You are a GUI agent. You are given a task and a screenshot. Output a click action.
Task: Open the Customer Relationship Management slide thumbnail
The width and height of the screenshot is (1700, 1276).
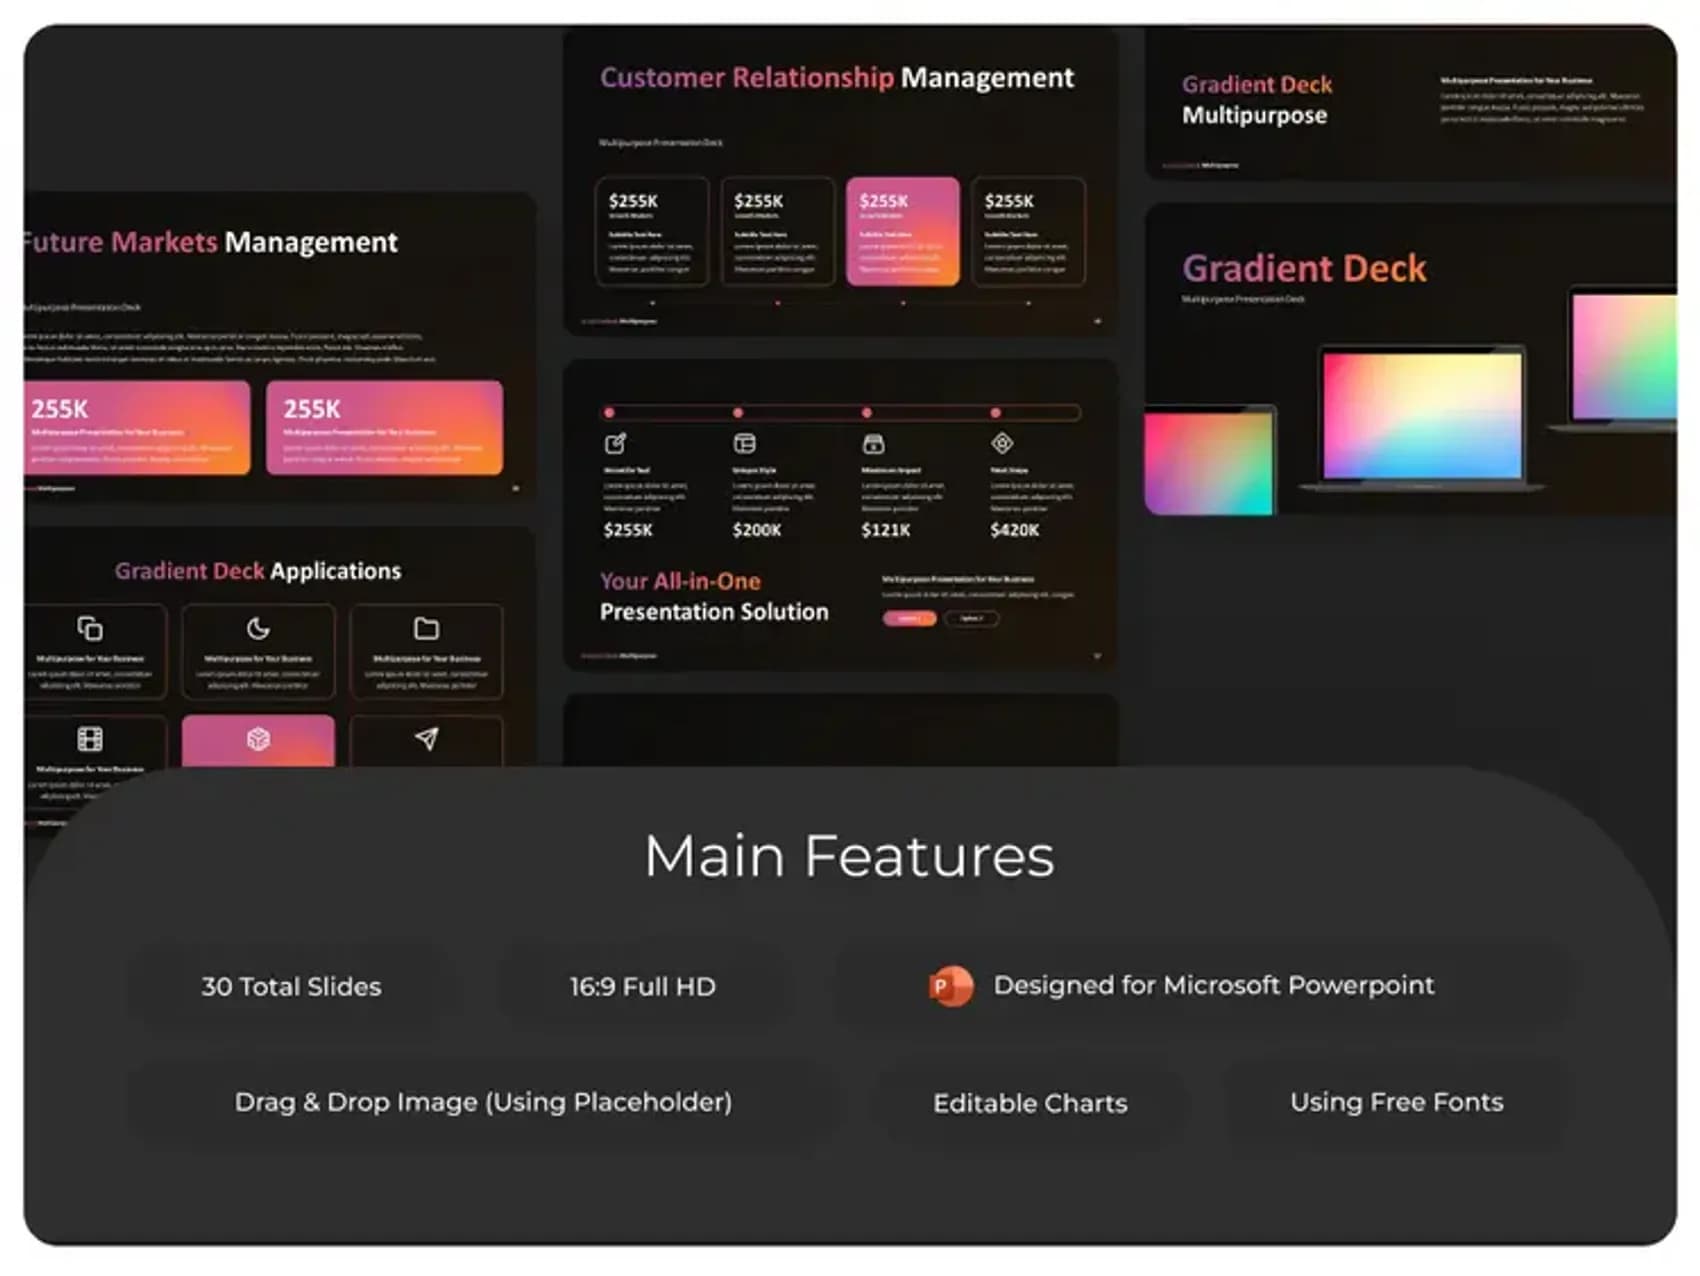(x=840, y=181)
